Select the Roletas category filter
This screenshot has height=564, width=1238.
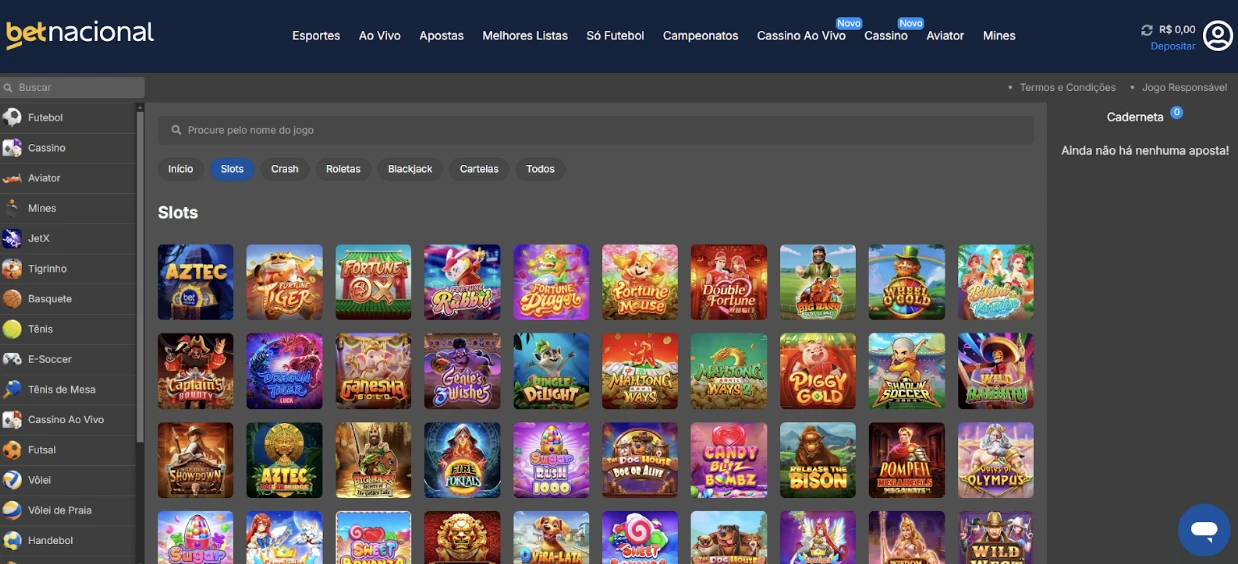pos(343,169)
